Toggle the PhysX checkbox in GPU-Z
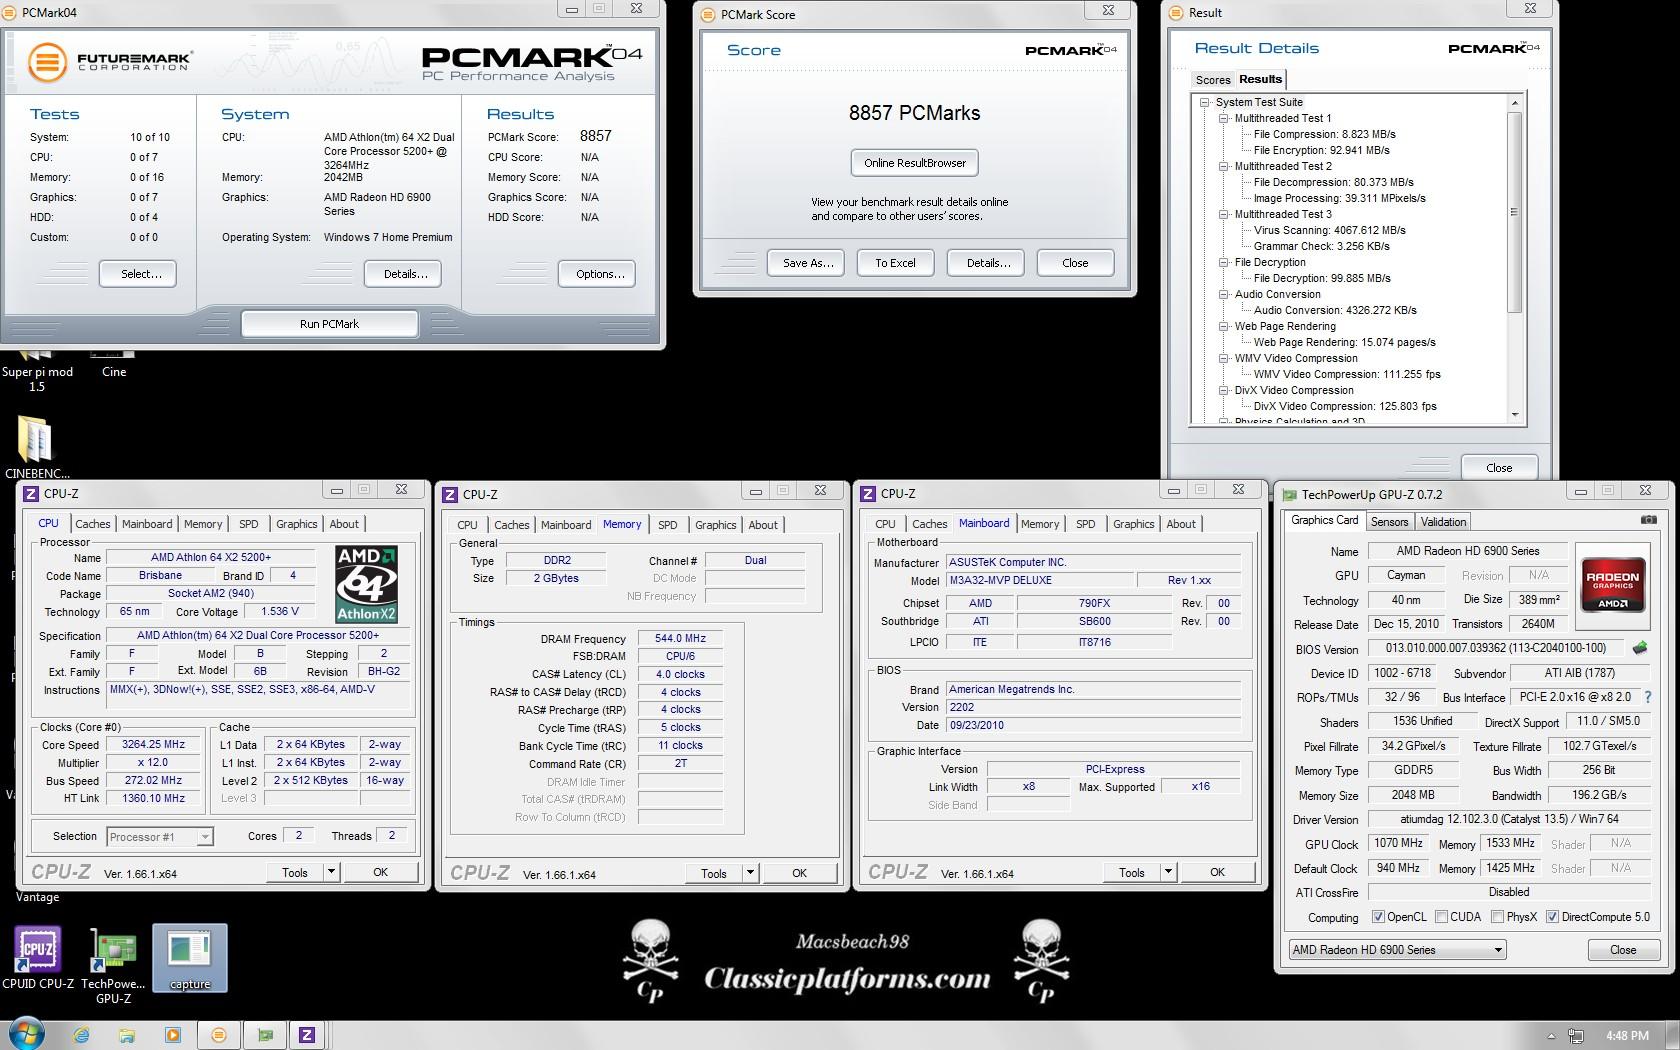 pyautogui.click(x=1497, y=917)
